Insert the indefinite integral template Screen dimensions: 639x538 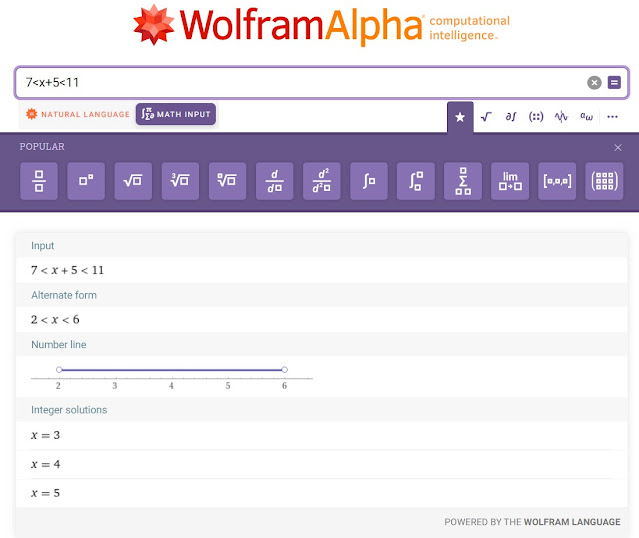tap(369, 181)
